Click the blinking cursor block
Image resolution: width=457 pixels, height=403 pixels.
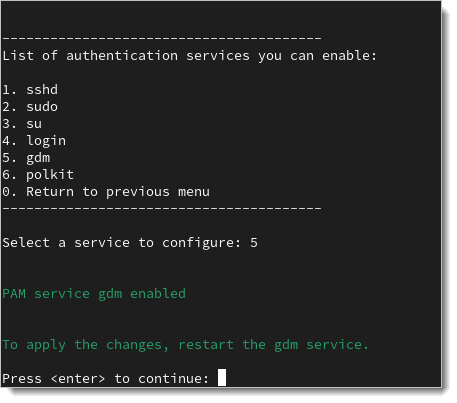point(222,377)
